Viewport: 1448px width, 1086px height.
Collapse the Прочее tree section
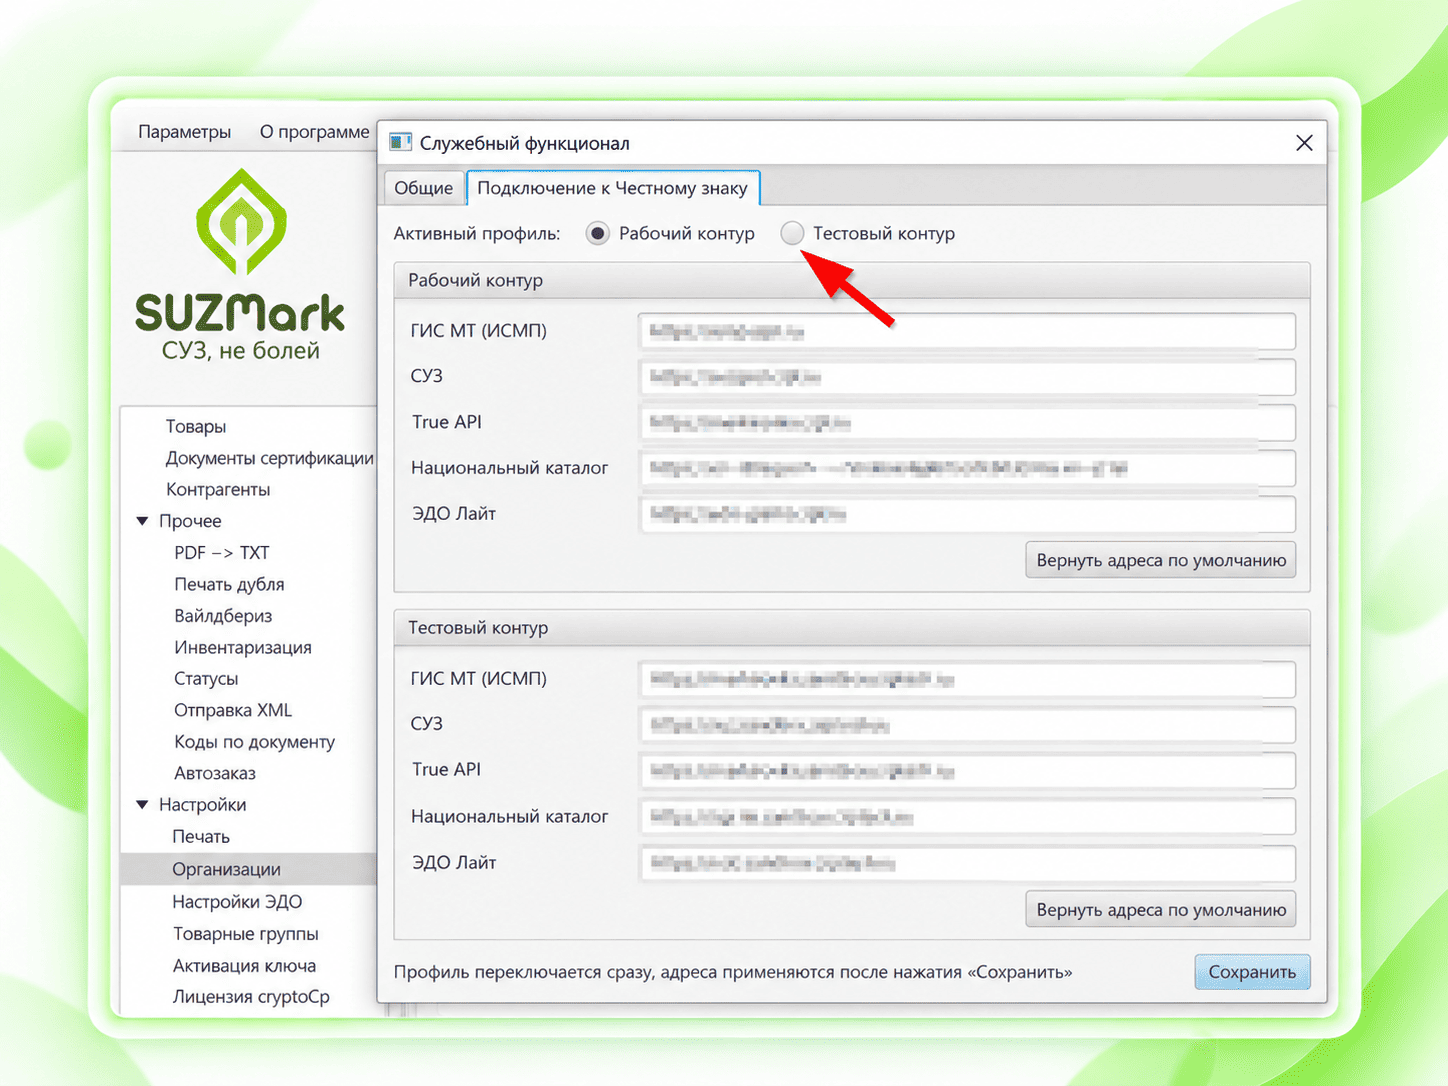142,521
